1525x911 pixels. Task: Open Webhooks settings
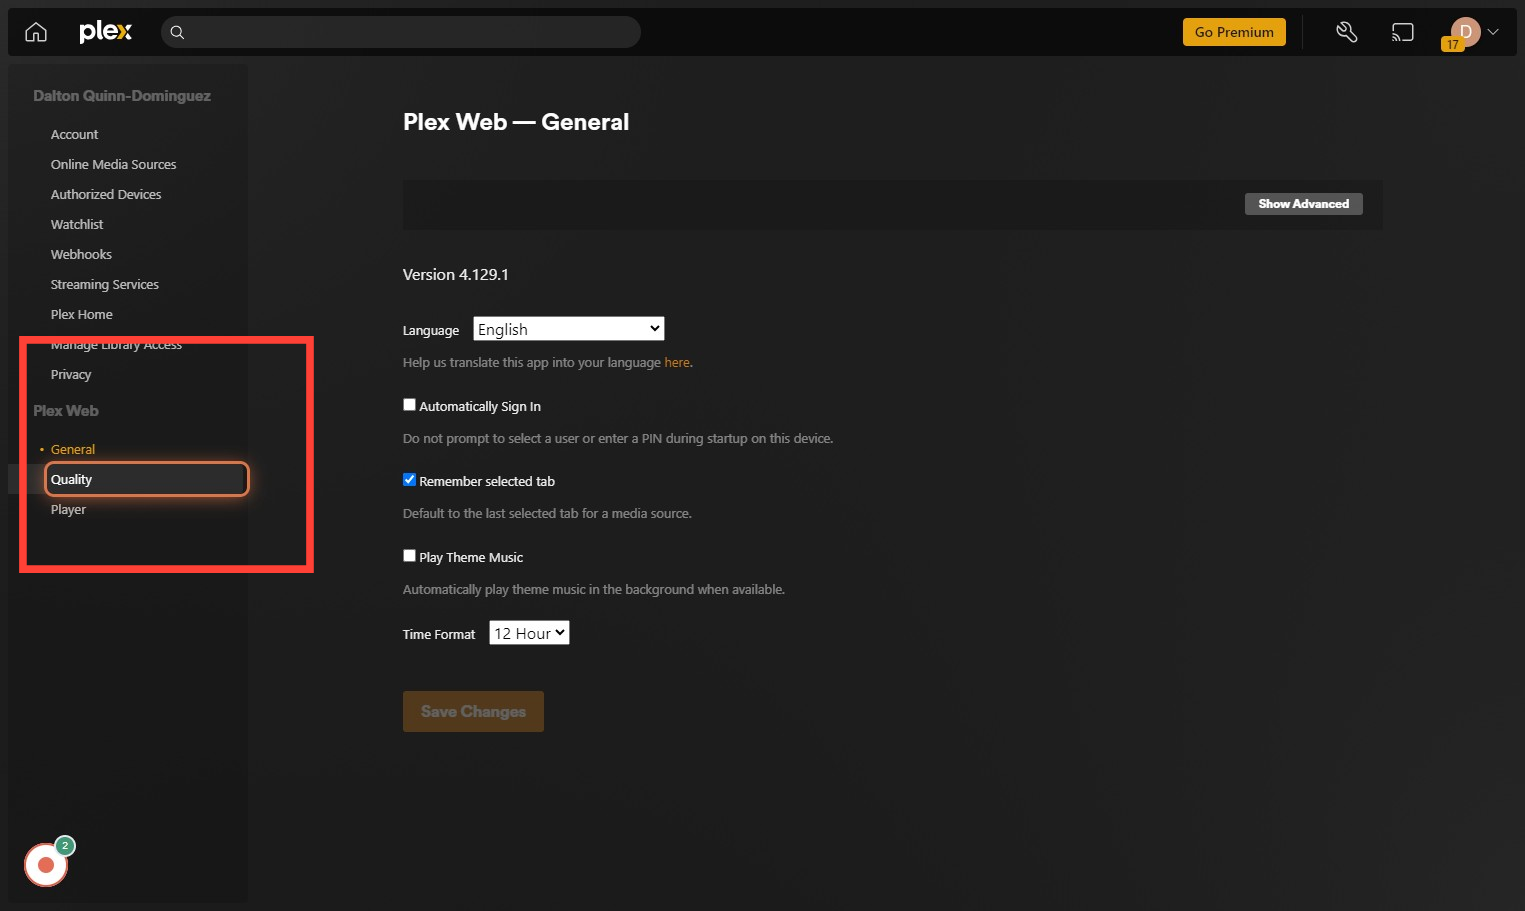point(81,254)
